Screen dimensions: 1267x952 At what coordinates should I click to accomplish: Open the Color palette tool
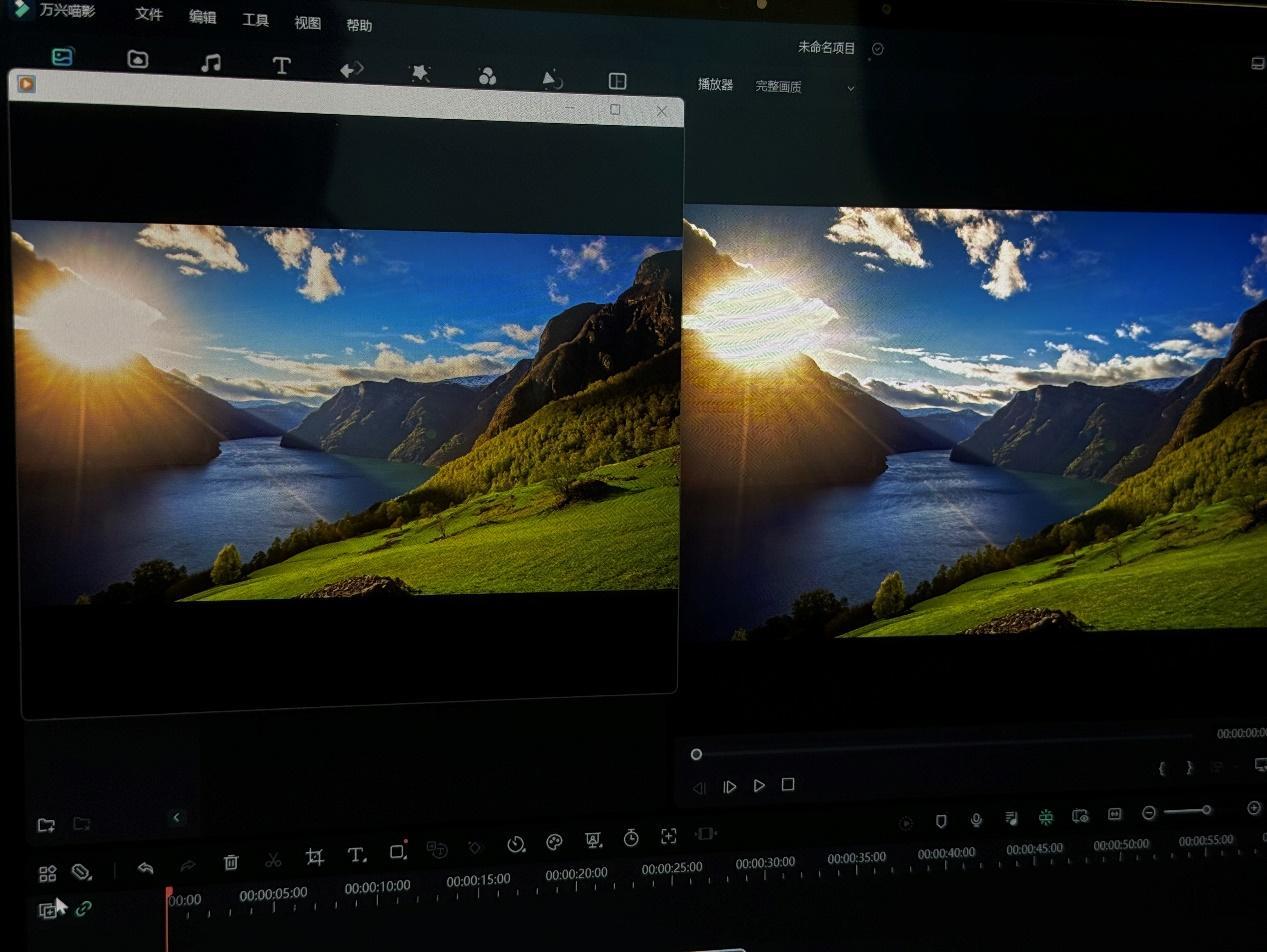pyautogui.click(x=554, y=842)
